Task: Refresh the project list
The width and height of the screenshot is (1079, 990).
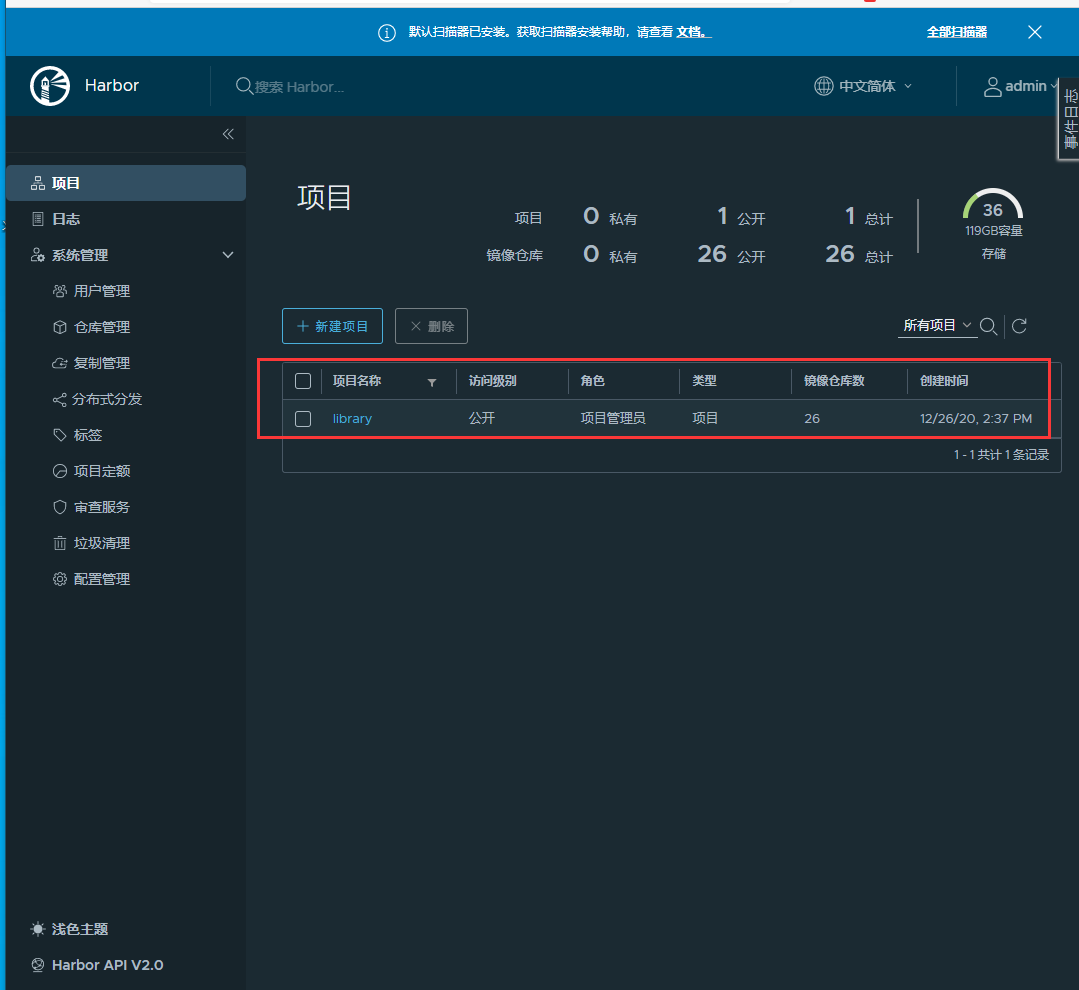Action: (x=1019, y=326)
